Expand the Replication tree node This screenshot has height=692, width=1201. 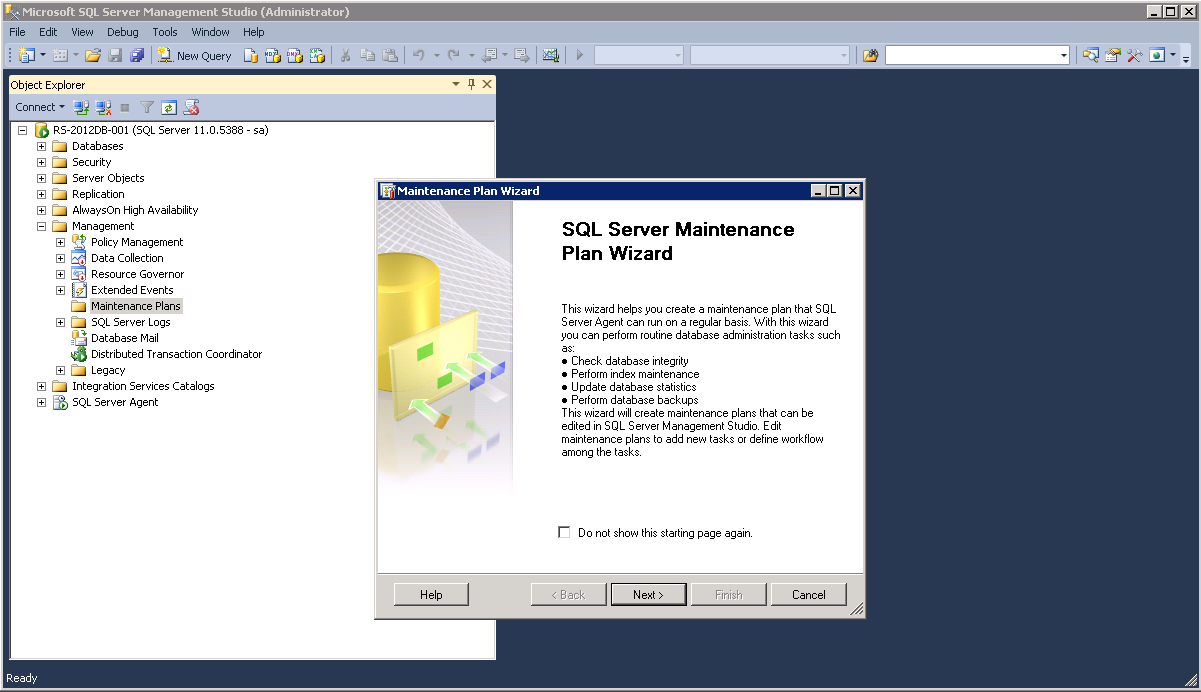42,194
